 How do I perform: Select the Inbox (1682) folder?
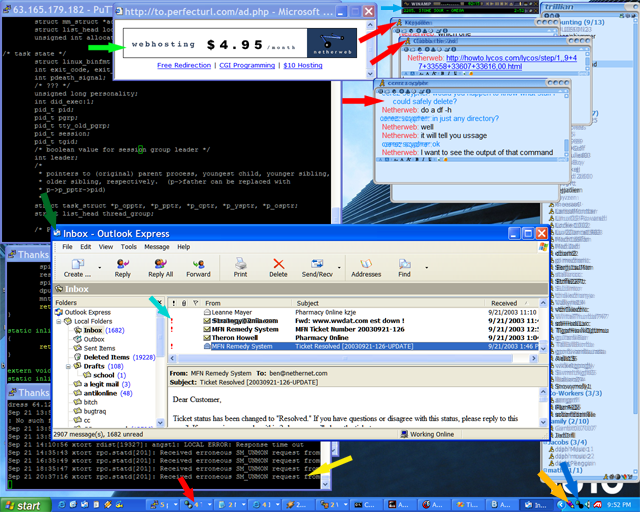[x=99, y=330]
